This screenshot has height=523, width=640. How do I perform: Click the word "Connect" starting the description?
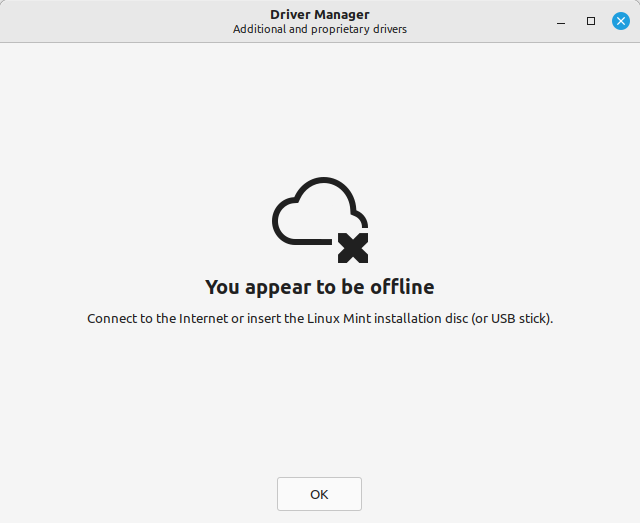[x=112, y=319]
